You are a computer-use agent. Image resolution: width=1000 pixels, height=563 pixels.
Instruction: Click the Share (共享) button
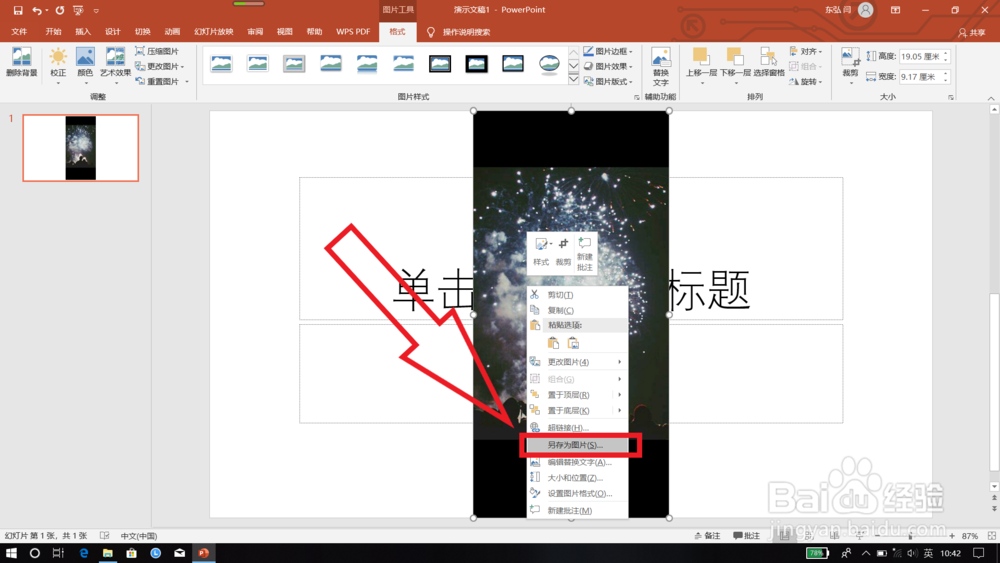click(971, 33)
